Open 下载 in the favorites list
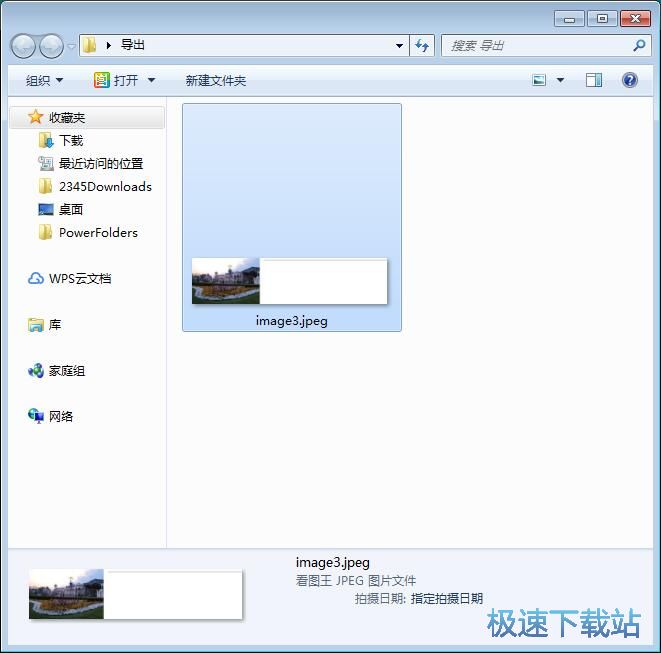Screen dimensions: 661x653 point(71,140)
